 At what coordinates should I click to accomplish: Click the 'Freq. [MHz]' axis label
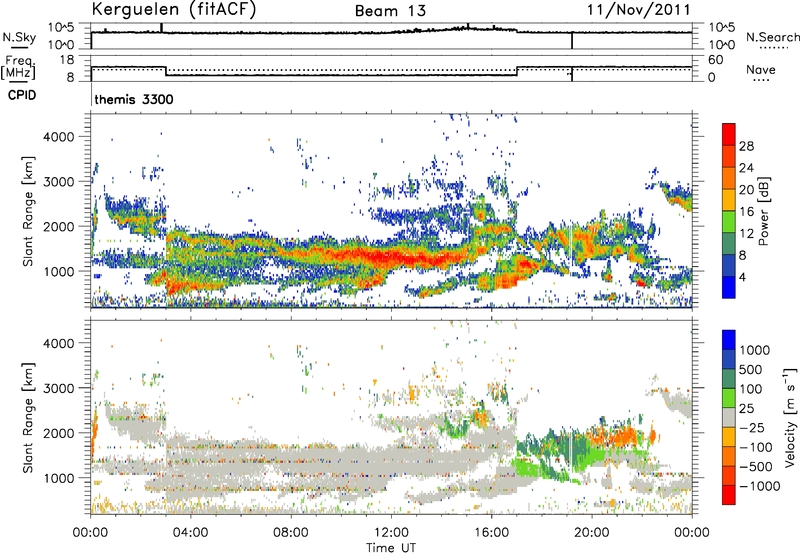pos(18,67)
